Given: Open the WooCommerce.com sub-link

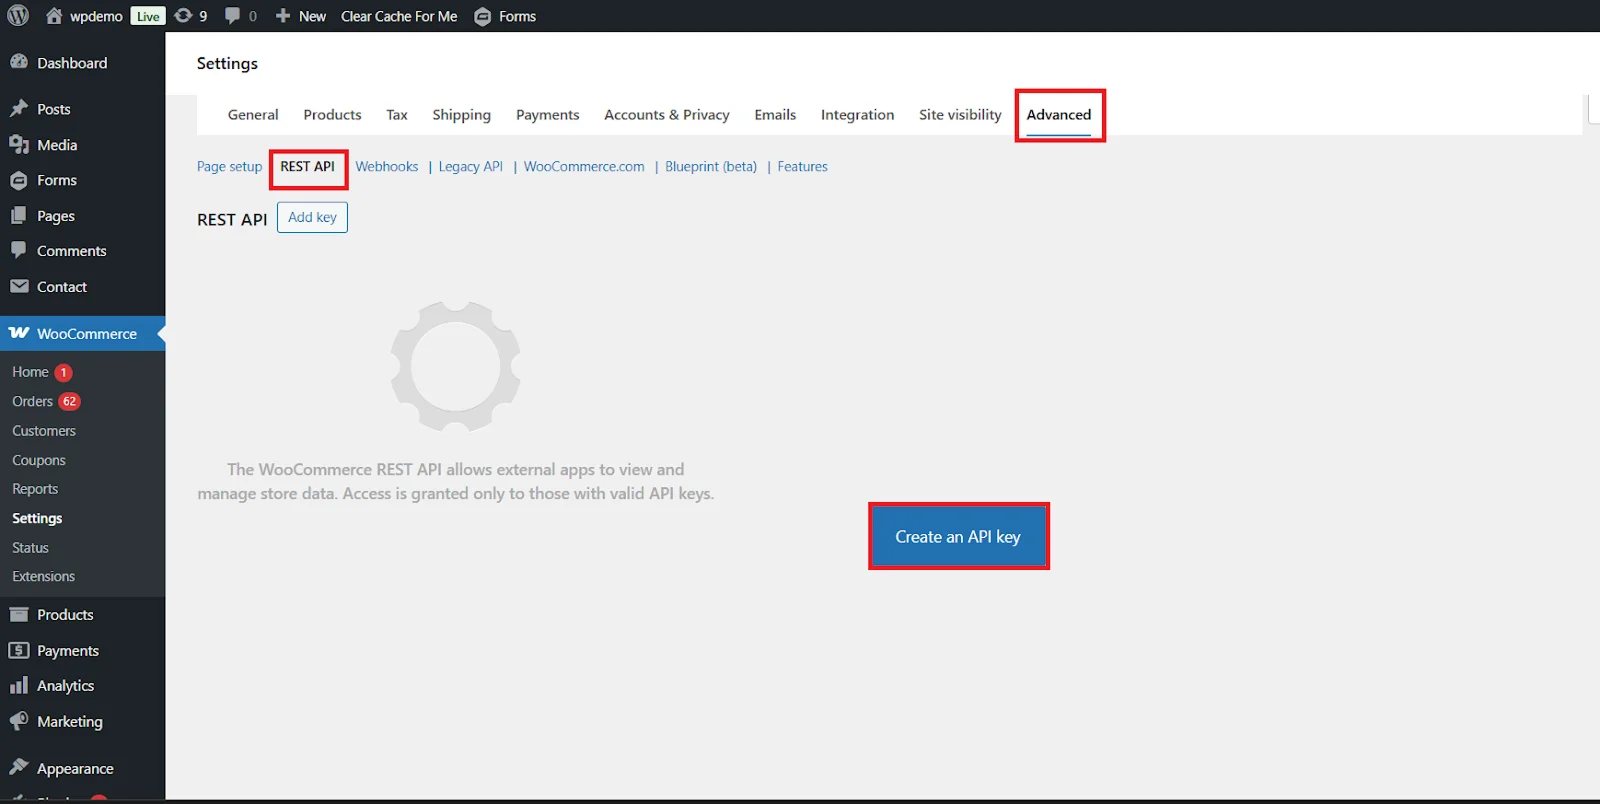Looking at the screenshot, I should pos(584,166).
